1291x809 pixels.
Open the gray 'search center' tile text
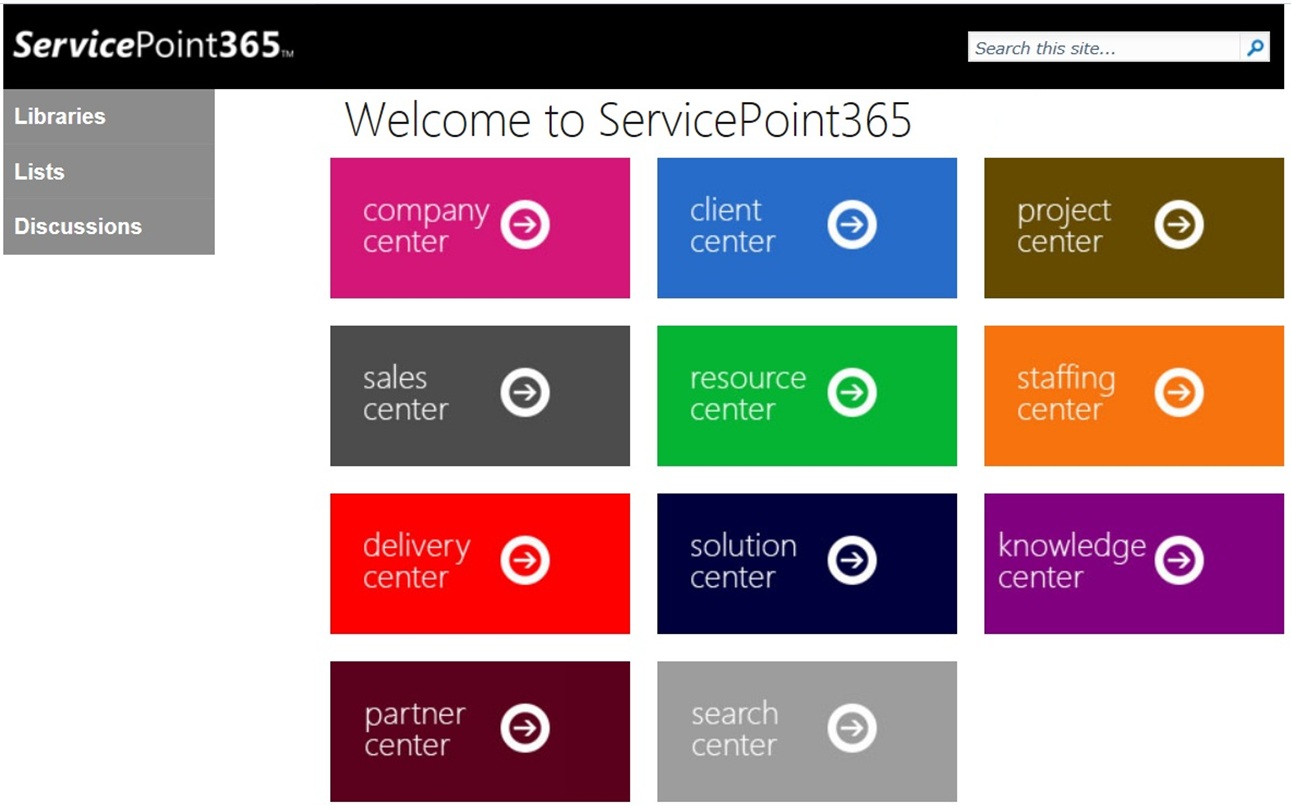[x=734, y=729]
